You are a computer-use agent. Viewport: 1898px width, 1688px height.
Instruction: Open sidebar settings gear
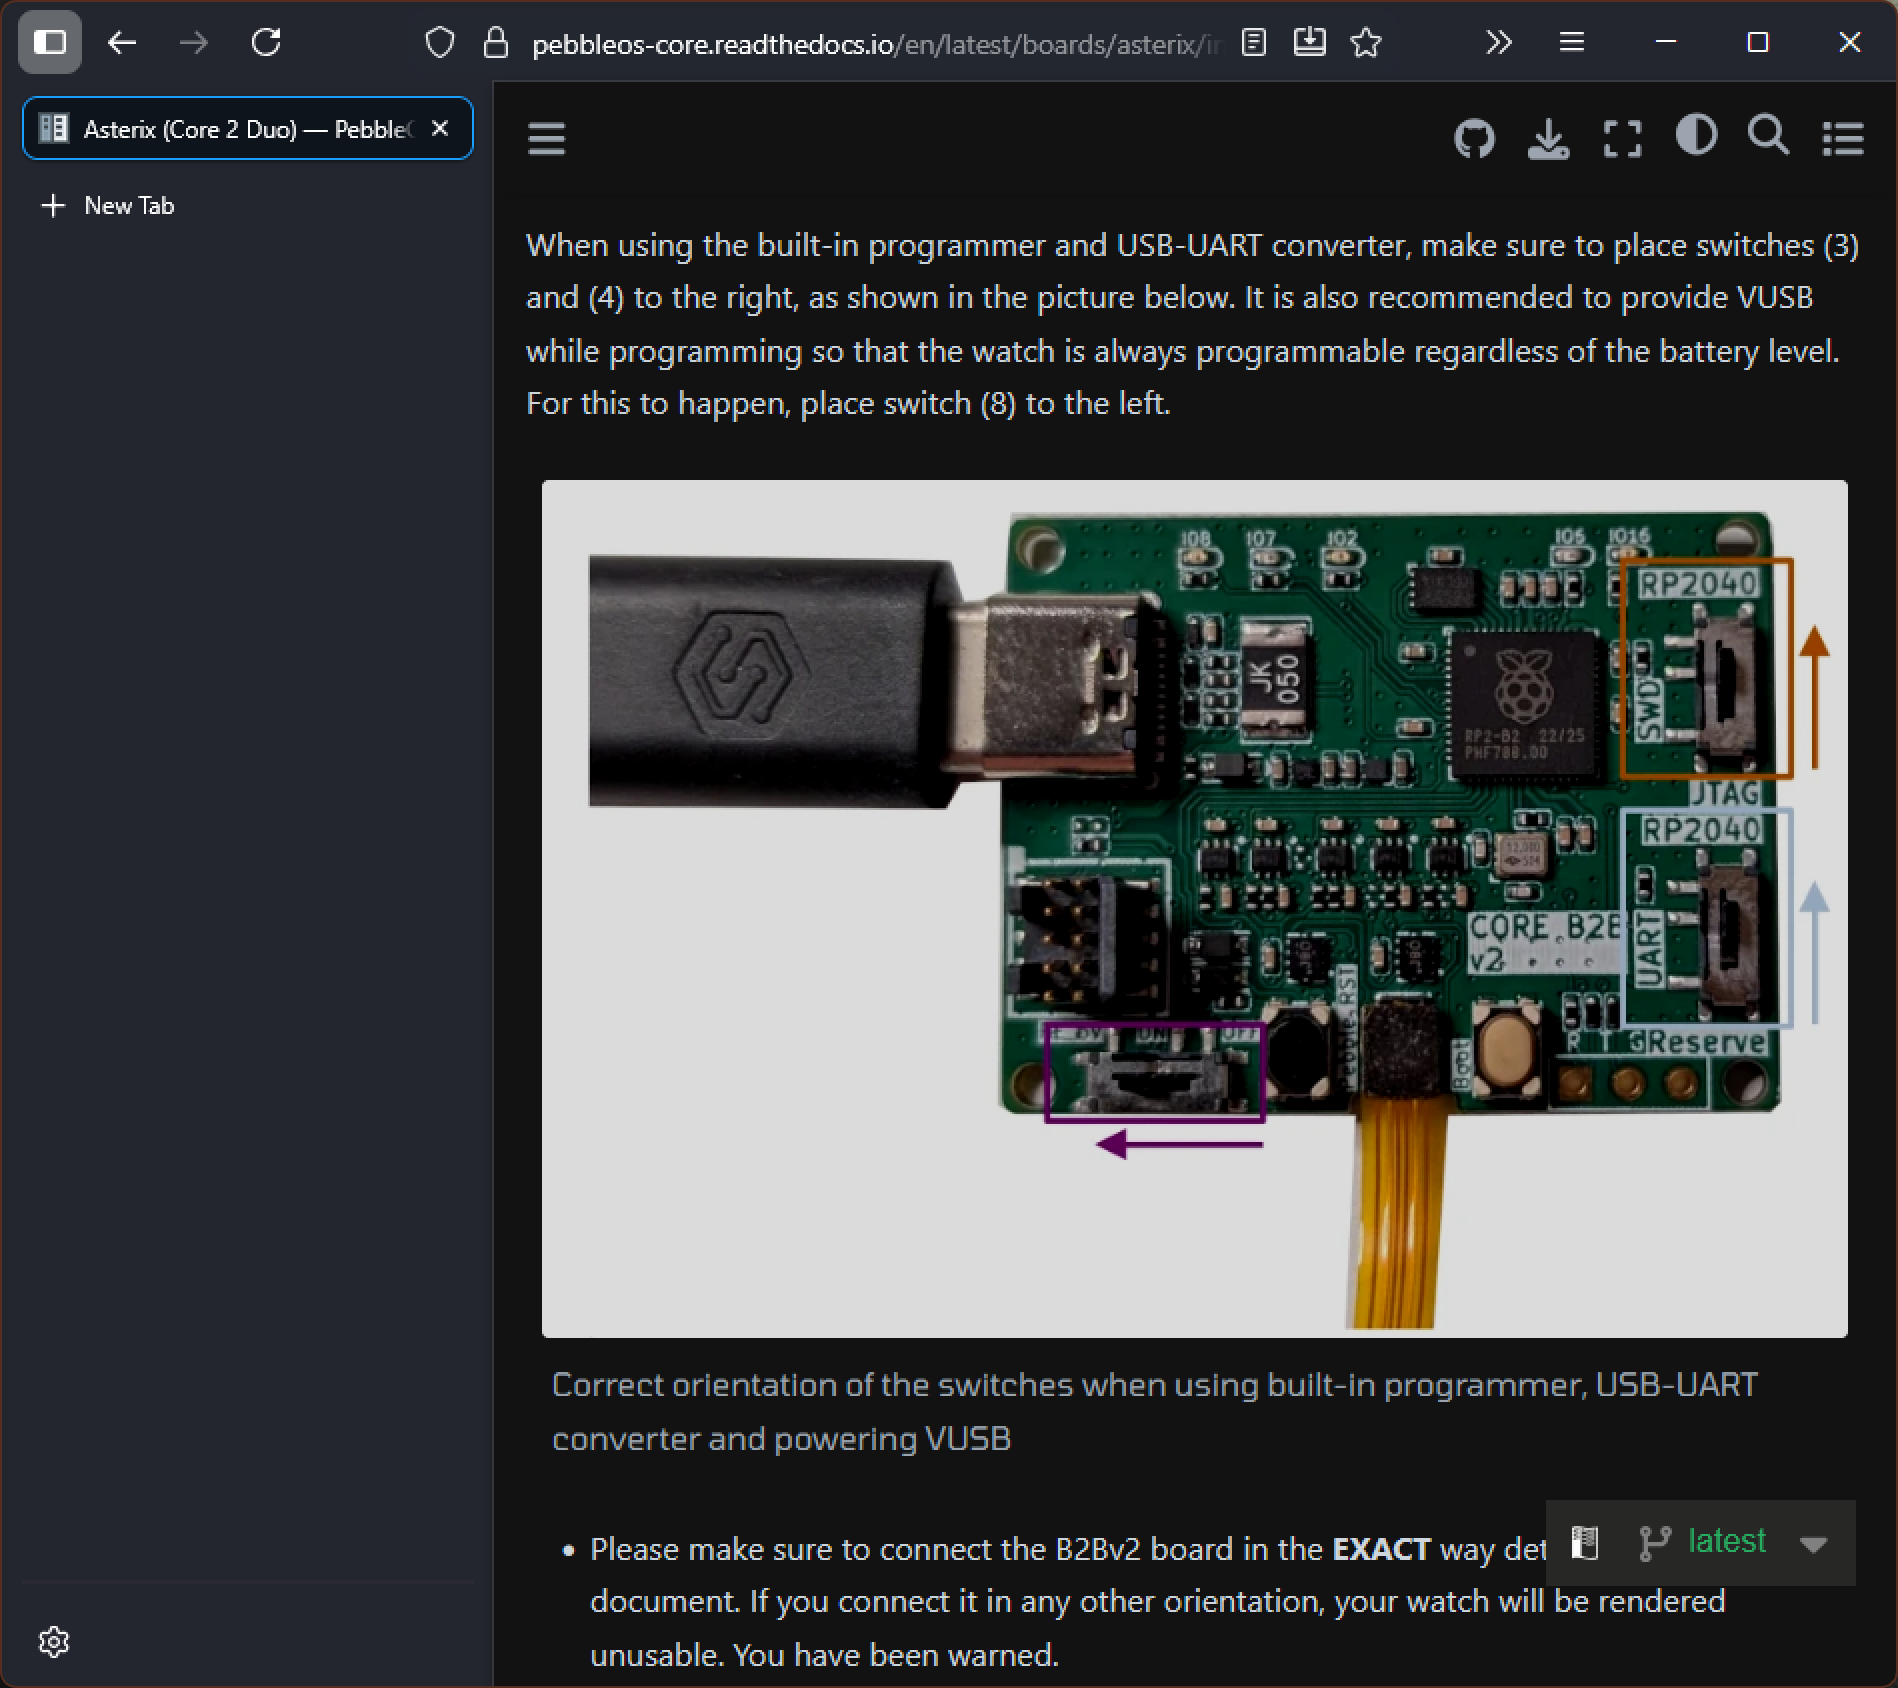pyautogui.click(x=54, y=1641)
